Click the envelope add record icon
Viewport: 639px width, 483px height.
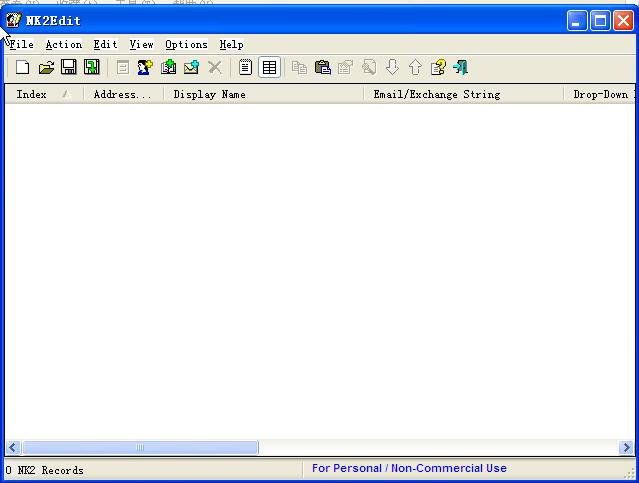(191, 68)
